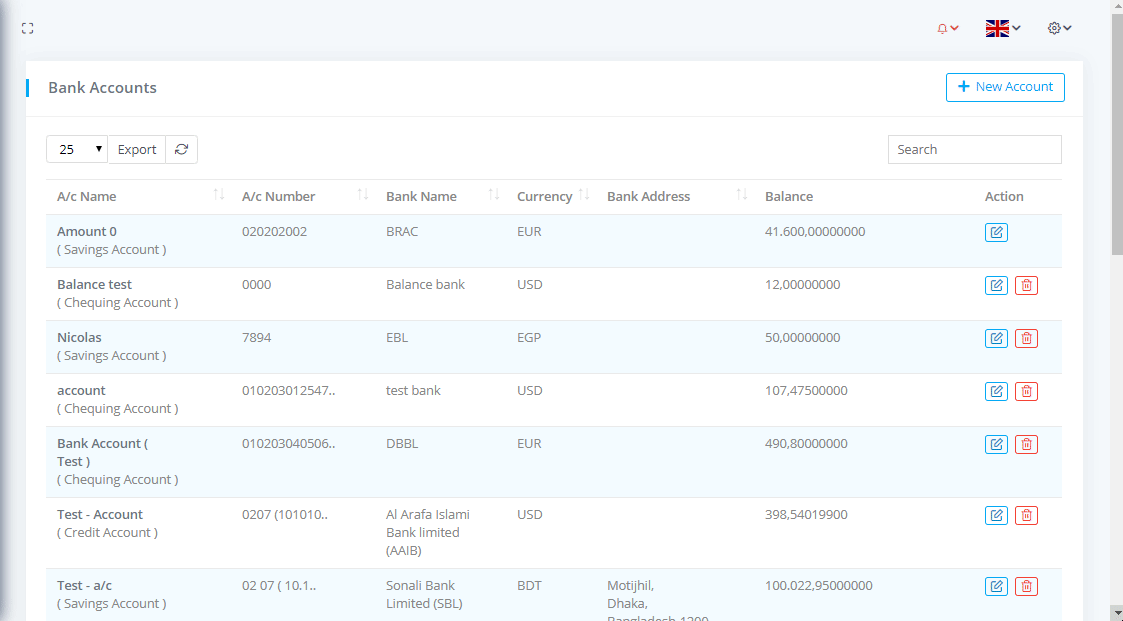
Task: Click the fullscreen toggle icon
Action: coord(28,29)
